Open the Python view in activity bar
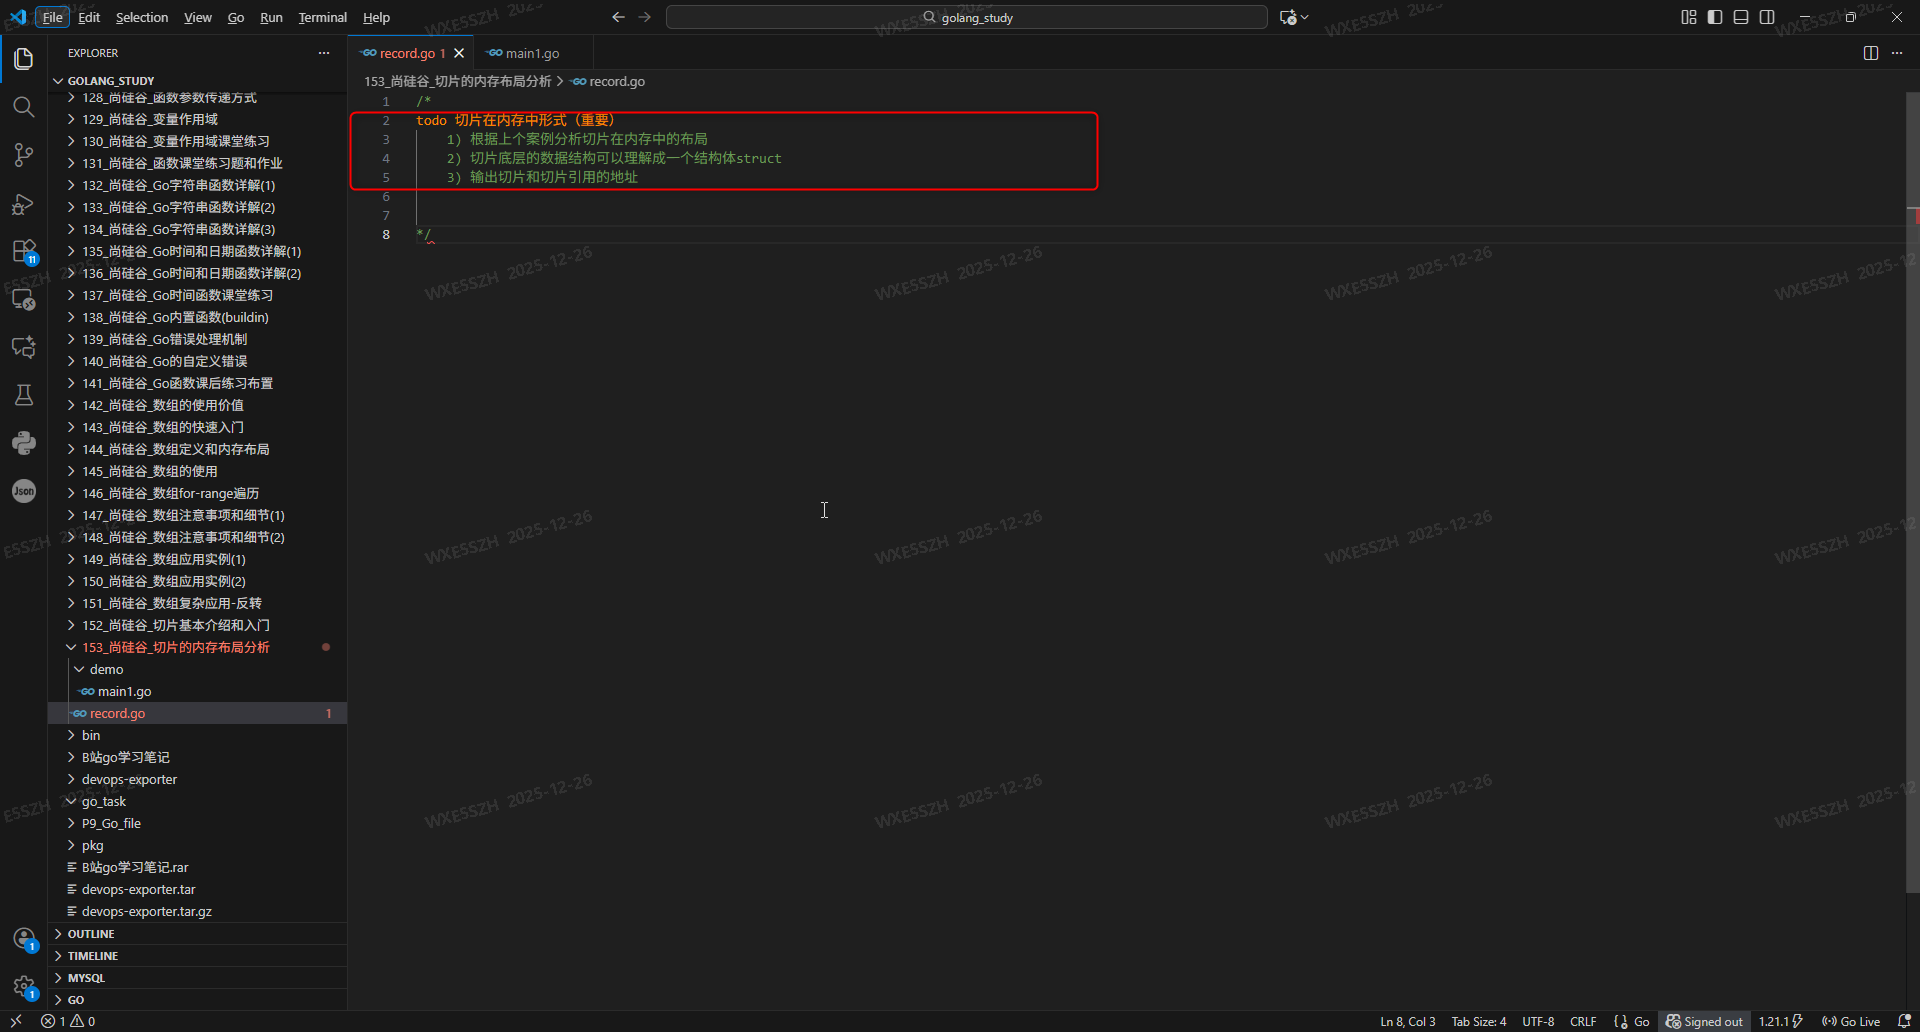Screen dimensions: 1920x1032 point(24,443)
